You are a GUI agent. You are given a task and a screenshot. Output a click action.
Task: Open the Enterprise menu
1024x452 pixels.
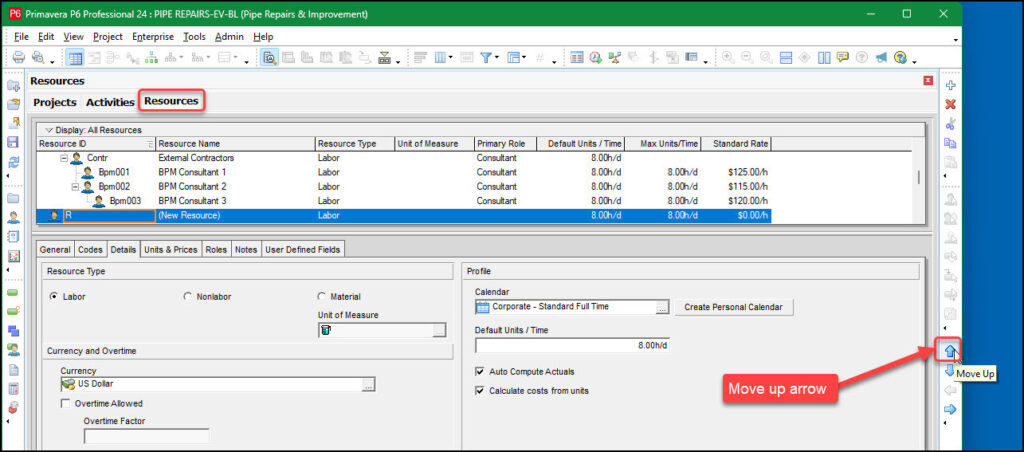(x=153, y=37)
